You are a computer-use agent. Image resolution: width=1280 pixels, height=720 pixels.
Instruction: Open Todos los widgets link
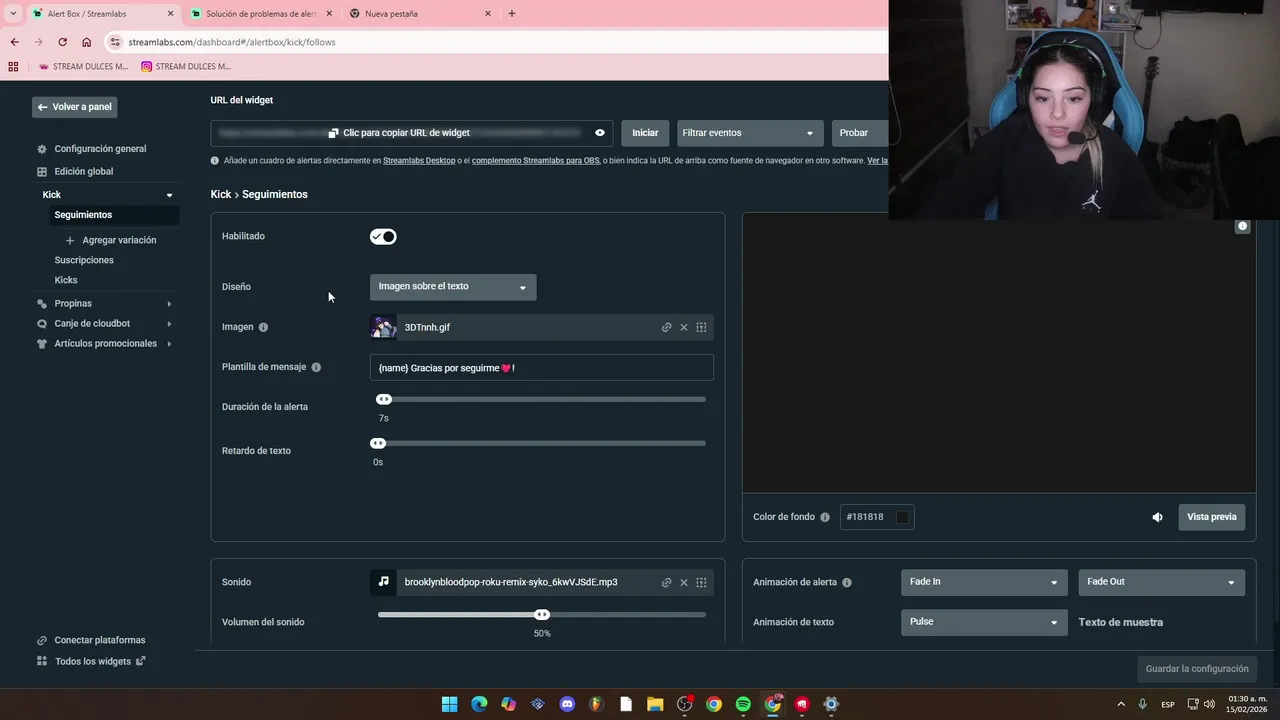[91, 661]
